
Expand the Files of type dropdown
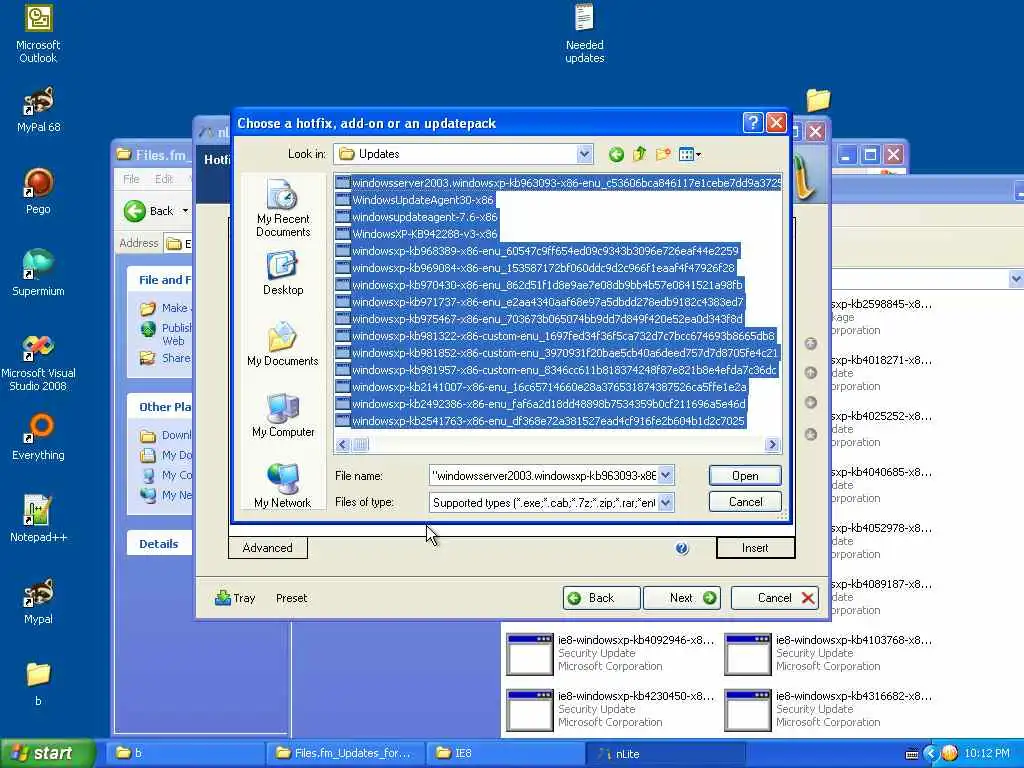pyautogui.click(x=665, y=502)
